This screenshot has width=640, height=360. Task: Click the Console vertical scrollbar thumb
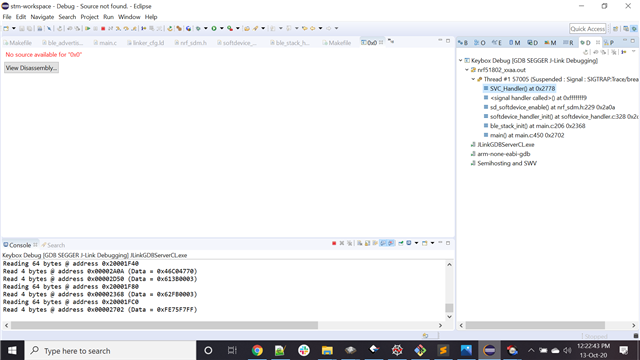pos(449,308)
